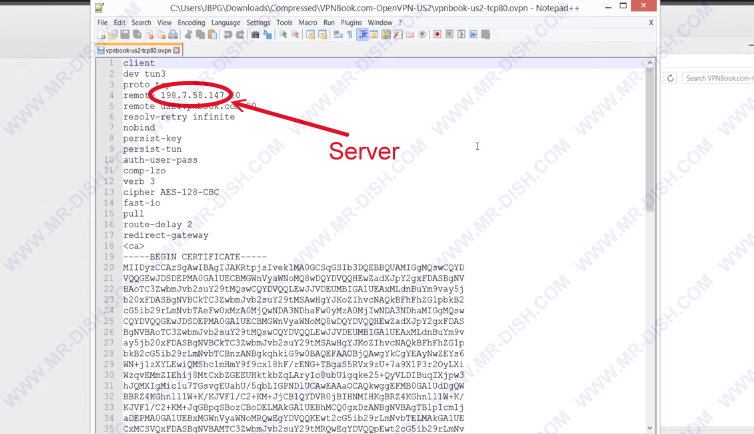
Task: Click the Search VPNBook.com field in the background window
Action: point(717,78)
